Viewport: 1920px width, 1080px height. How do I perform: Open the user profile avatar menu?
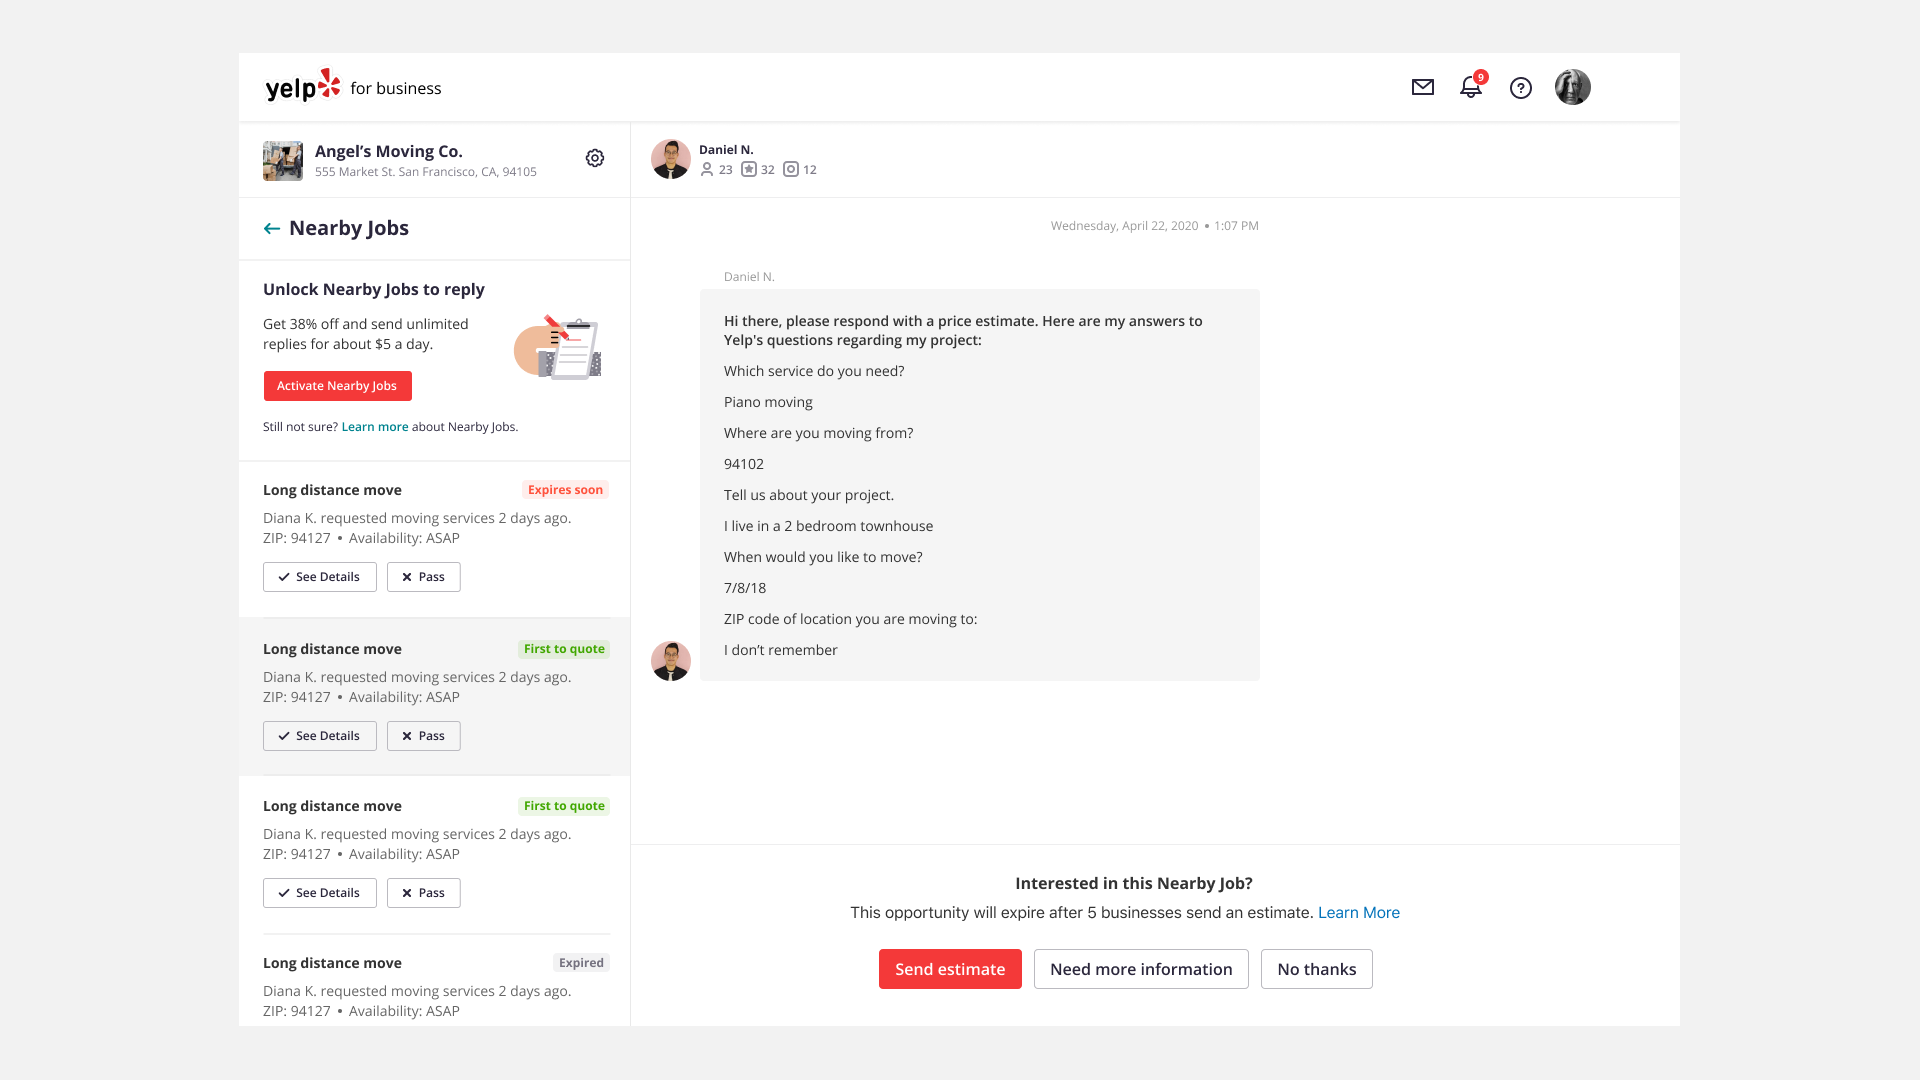(1572, 88)
